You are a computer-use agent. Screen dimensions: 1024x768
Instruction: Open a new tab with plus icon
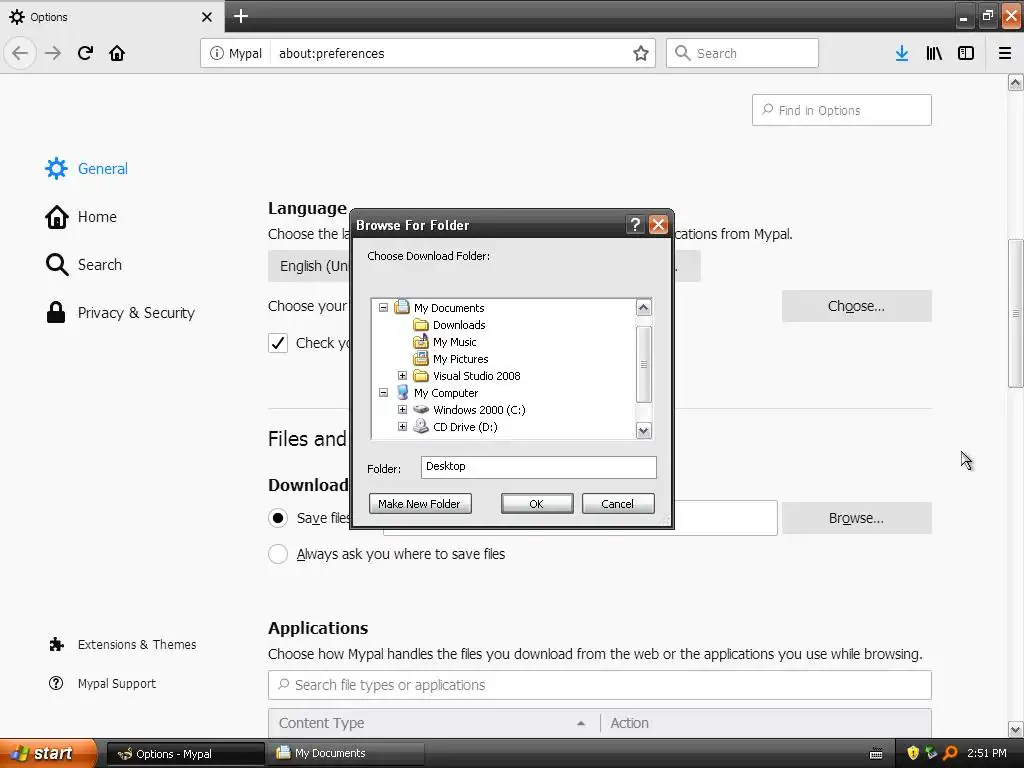tap(240, 16)
